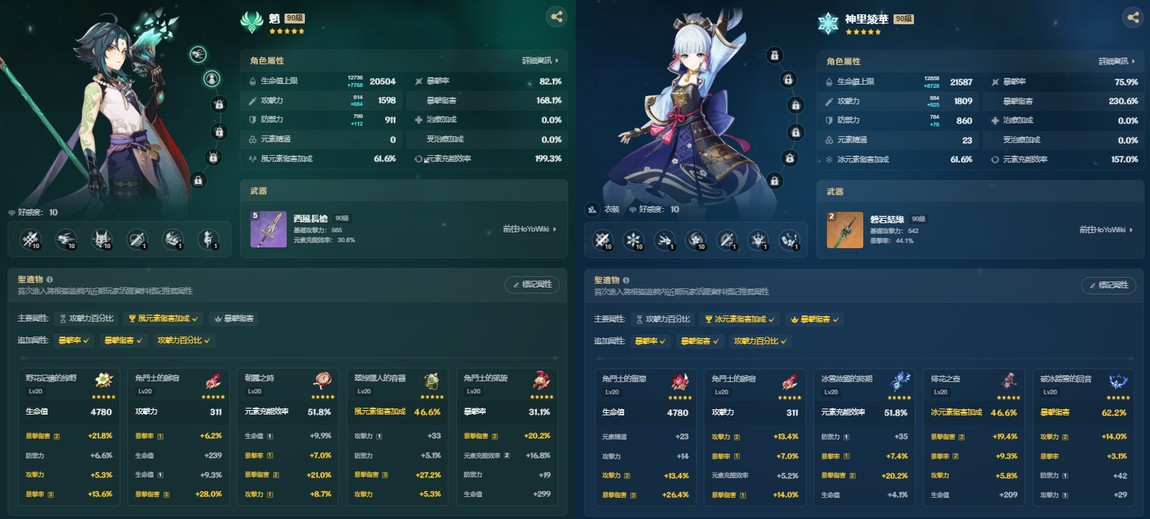Click Ayaka's topmost locked constellation icon
The width and height of the screenshot is (1150, 519).
[x=774, y=55]
